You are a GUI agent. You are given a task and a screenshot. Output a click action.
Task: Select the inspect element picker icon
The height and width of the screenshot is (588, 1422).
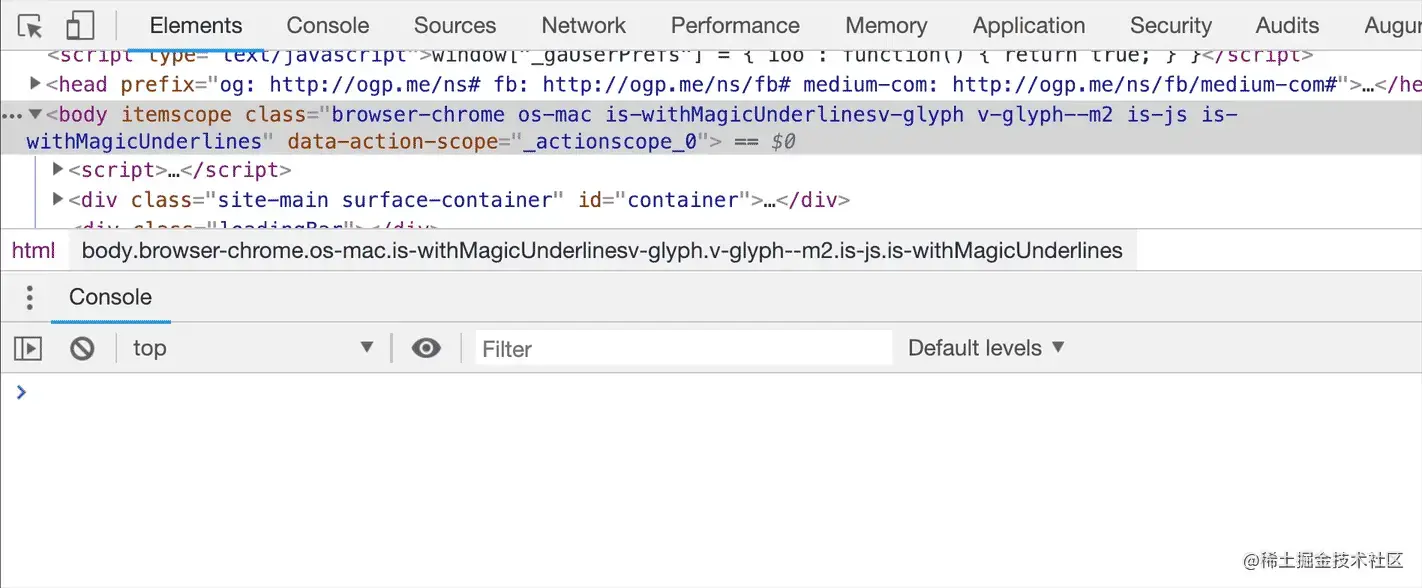pos(30,26)
